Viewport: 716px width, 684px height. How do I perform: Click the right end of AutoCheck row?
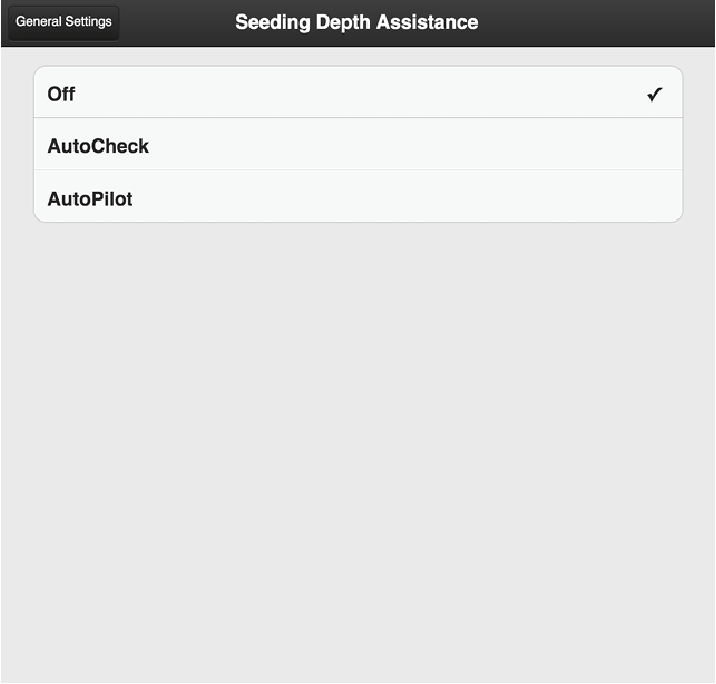(x=650, y=146)
